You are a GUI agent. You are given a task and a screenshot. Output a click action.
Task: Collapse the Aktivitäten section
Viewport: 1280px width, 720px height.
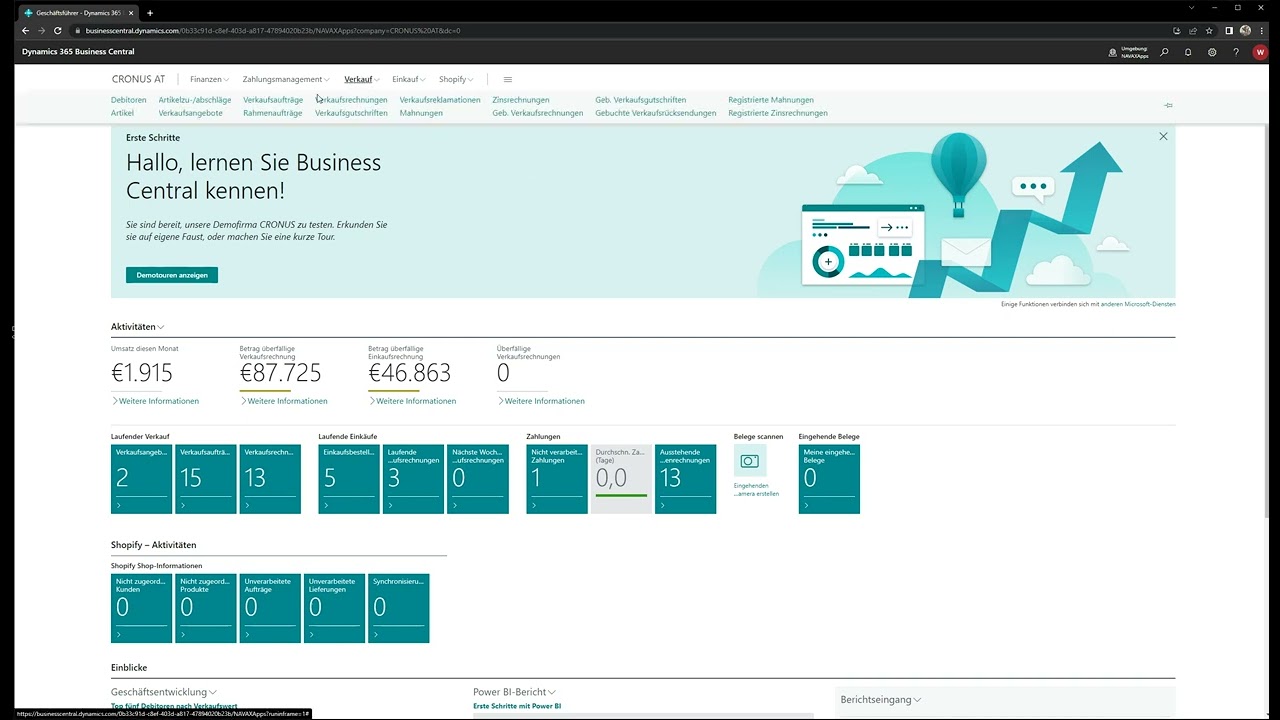point(138,327)
